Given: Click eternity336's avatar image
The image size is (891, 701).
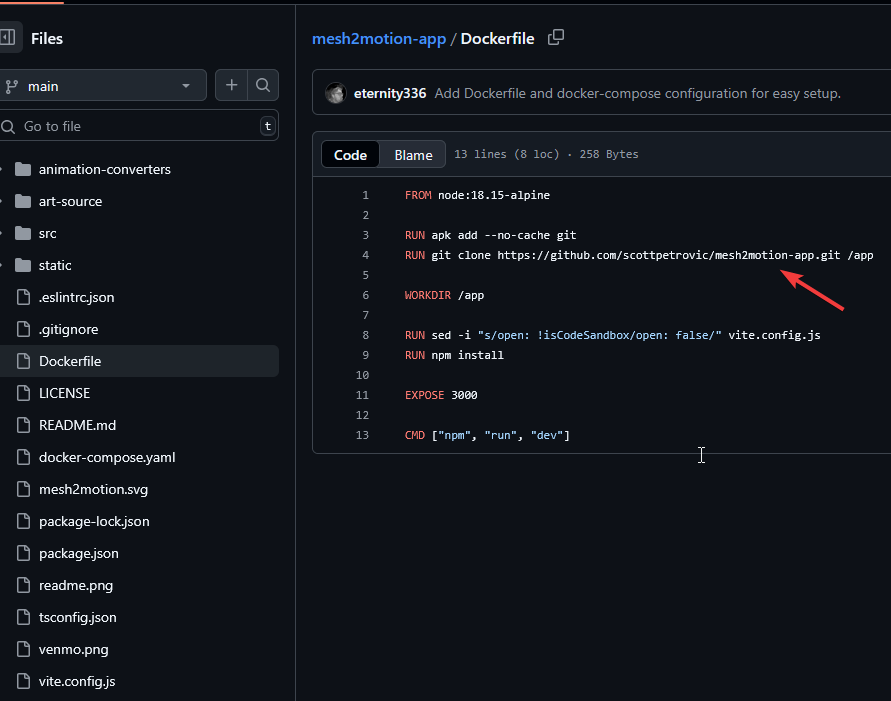Looking at the screenshot, I should point(336,93).
